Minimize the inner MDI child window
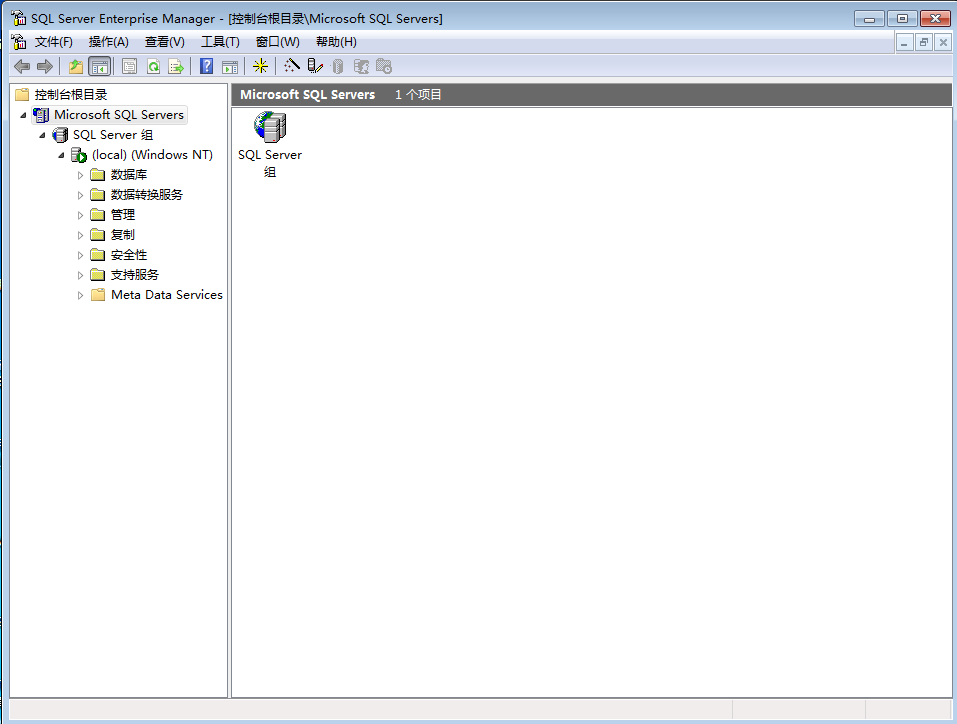Image resolution: width=957 pixels, height=724 pixels. click(904, 42)
